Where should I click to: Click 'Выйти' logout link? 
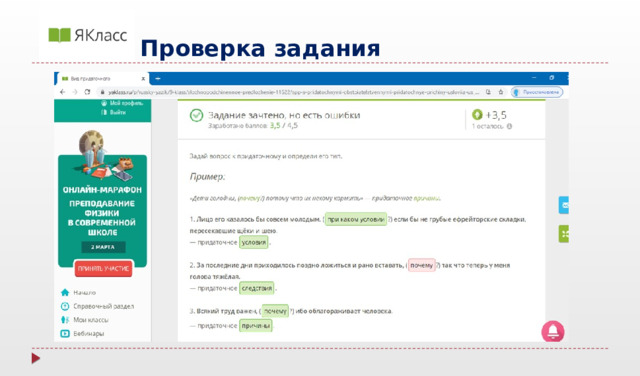click(x=113, y=112)
